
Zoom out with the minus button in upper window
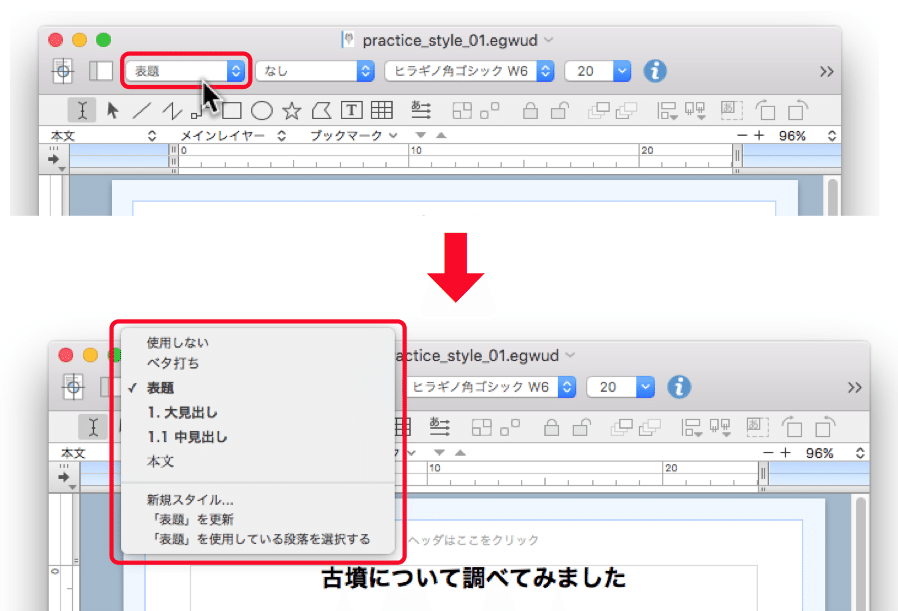[x=742, y=136]
